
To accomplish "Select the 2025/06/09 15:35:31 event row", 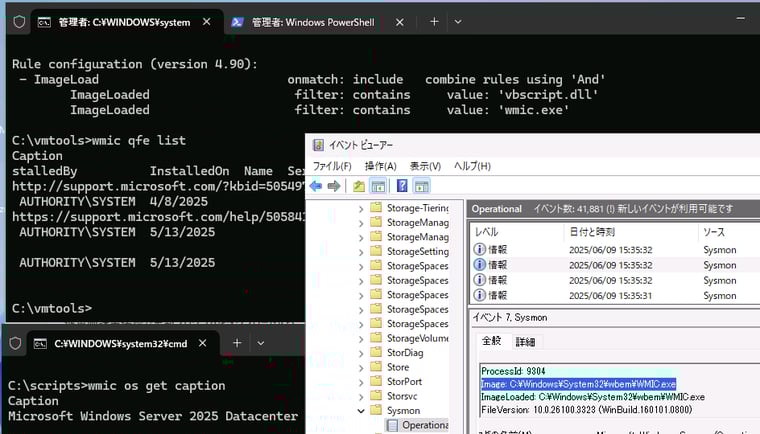I will (x=616, y=295).
